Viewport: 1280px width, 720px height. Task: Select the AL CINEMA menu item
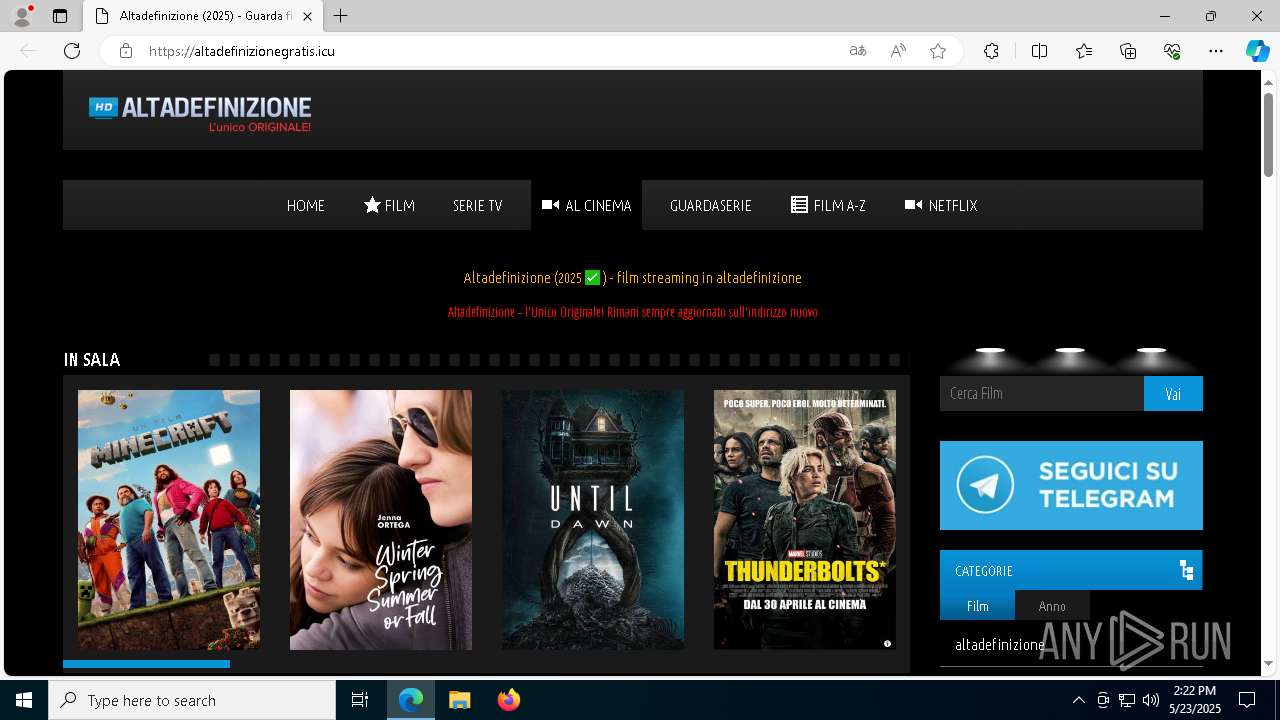coord(586,205)
